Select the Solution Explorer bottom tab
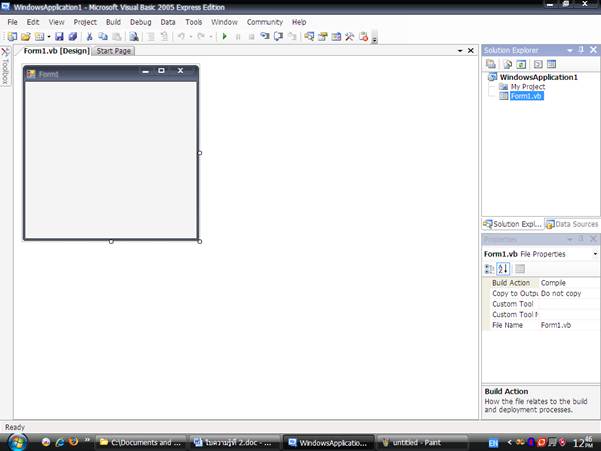601x451 pixels. tap(513, 224)
